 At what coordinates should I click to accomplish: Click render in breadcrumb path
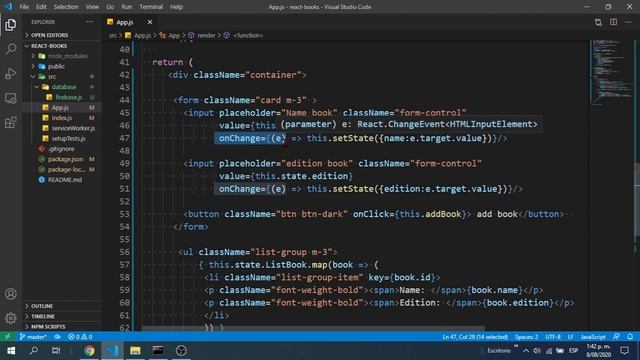202,36
